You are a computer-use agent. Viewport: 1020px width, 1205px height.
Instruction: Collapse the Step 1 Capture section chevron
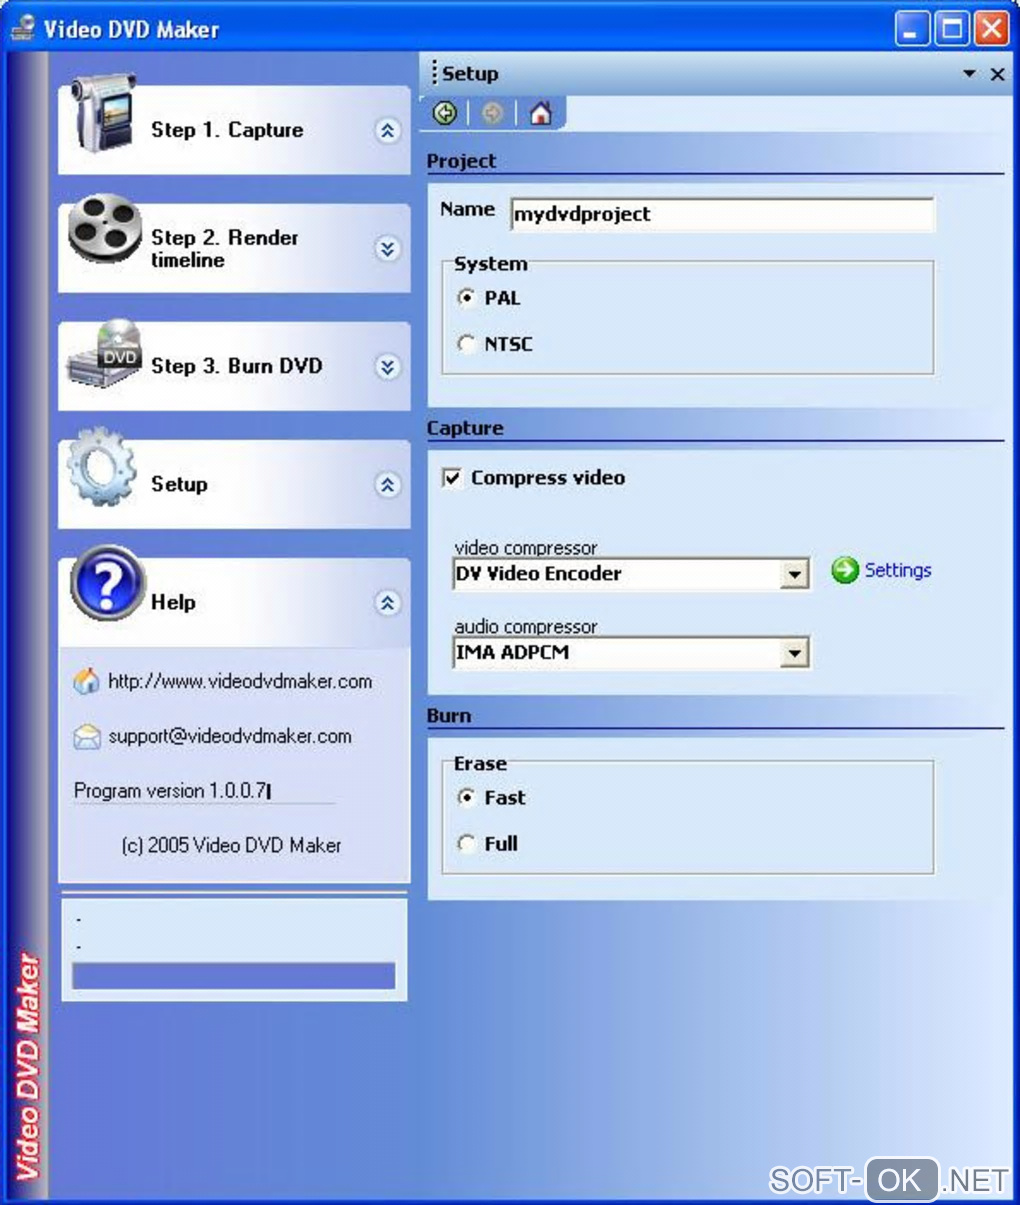point(388,130)
